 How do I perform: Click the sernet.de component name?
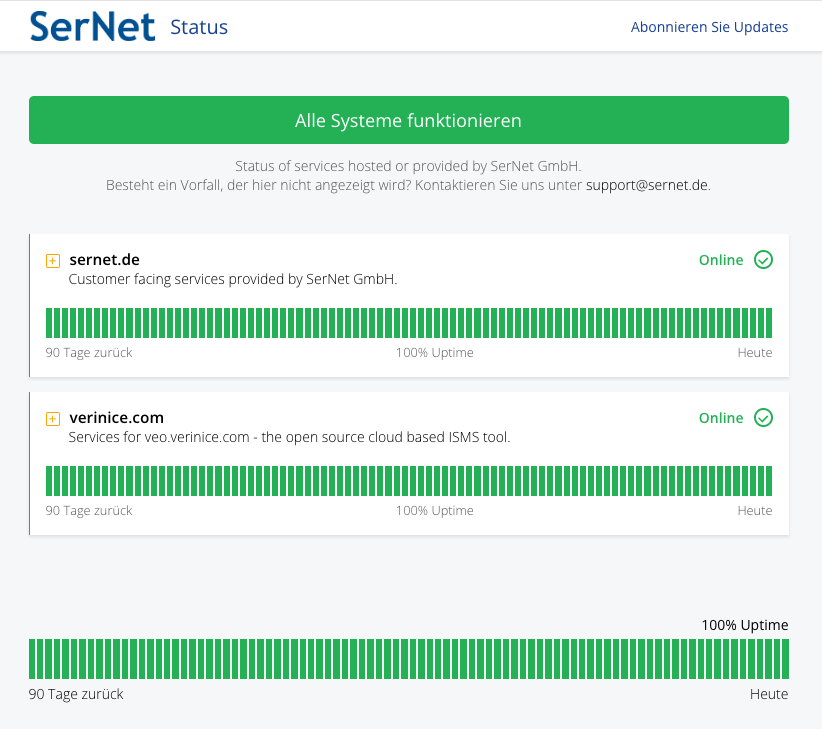point(104,260)
